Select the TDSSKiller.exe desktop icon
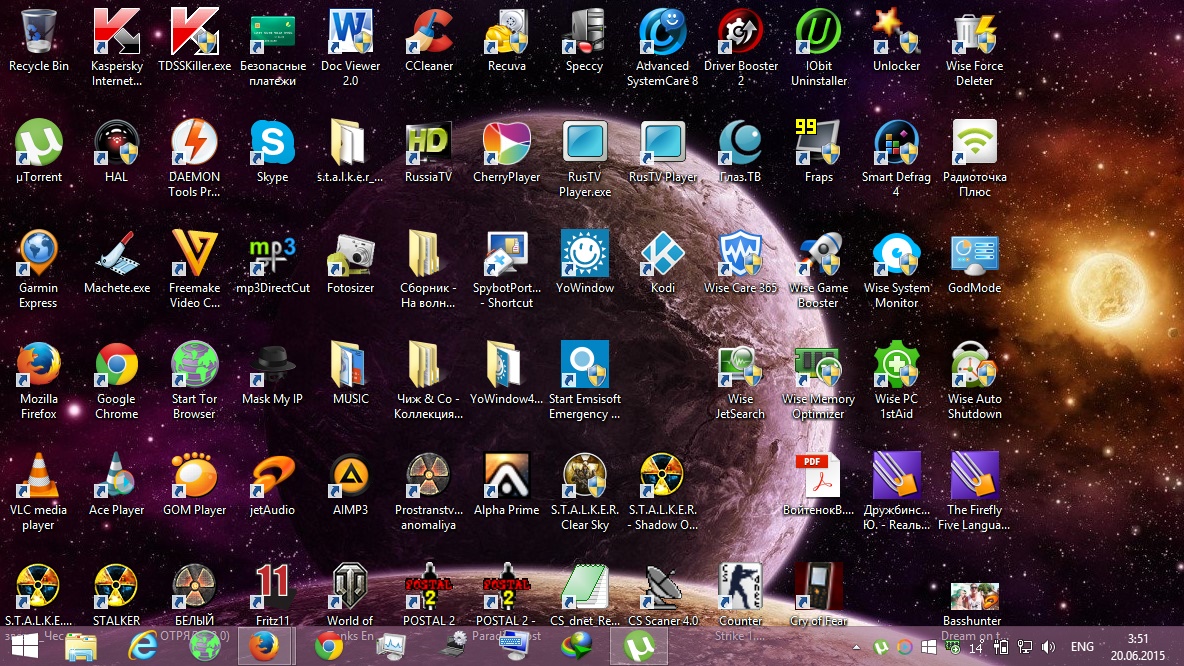The height and width of the screenshot is (666, 1184). click(x=194, y=32)
